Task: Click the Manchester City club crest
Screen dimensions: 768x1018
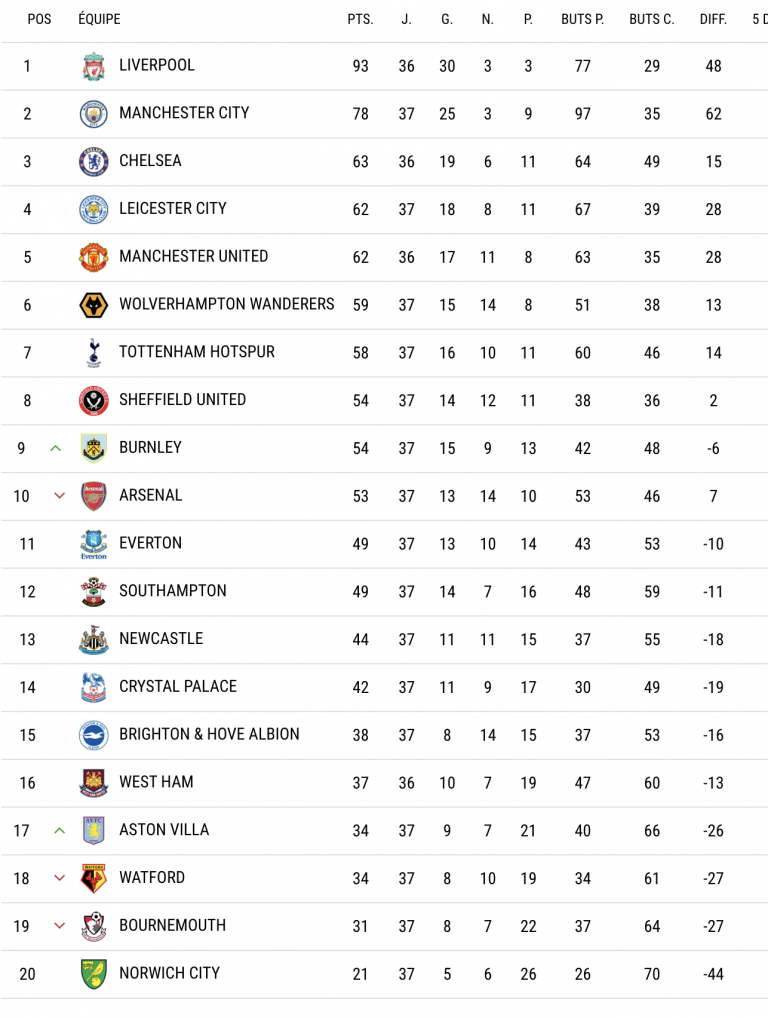Action: pos(93,114)
